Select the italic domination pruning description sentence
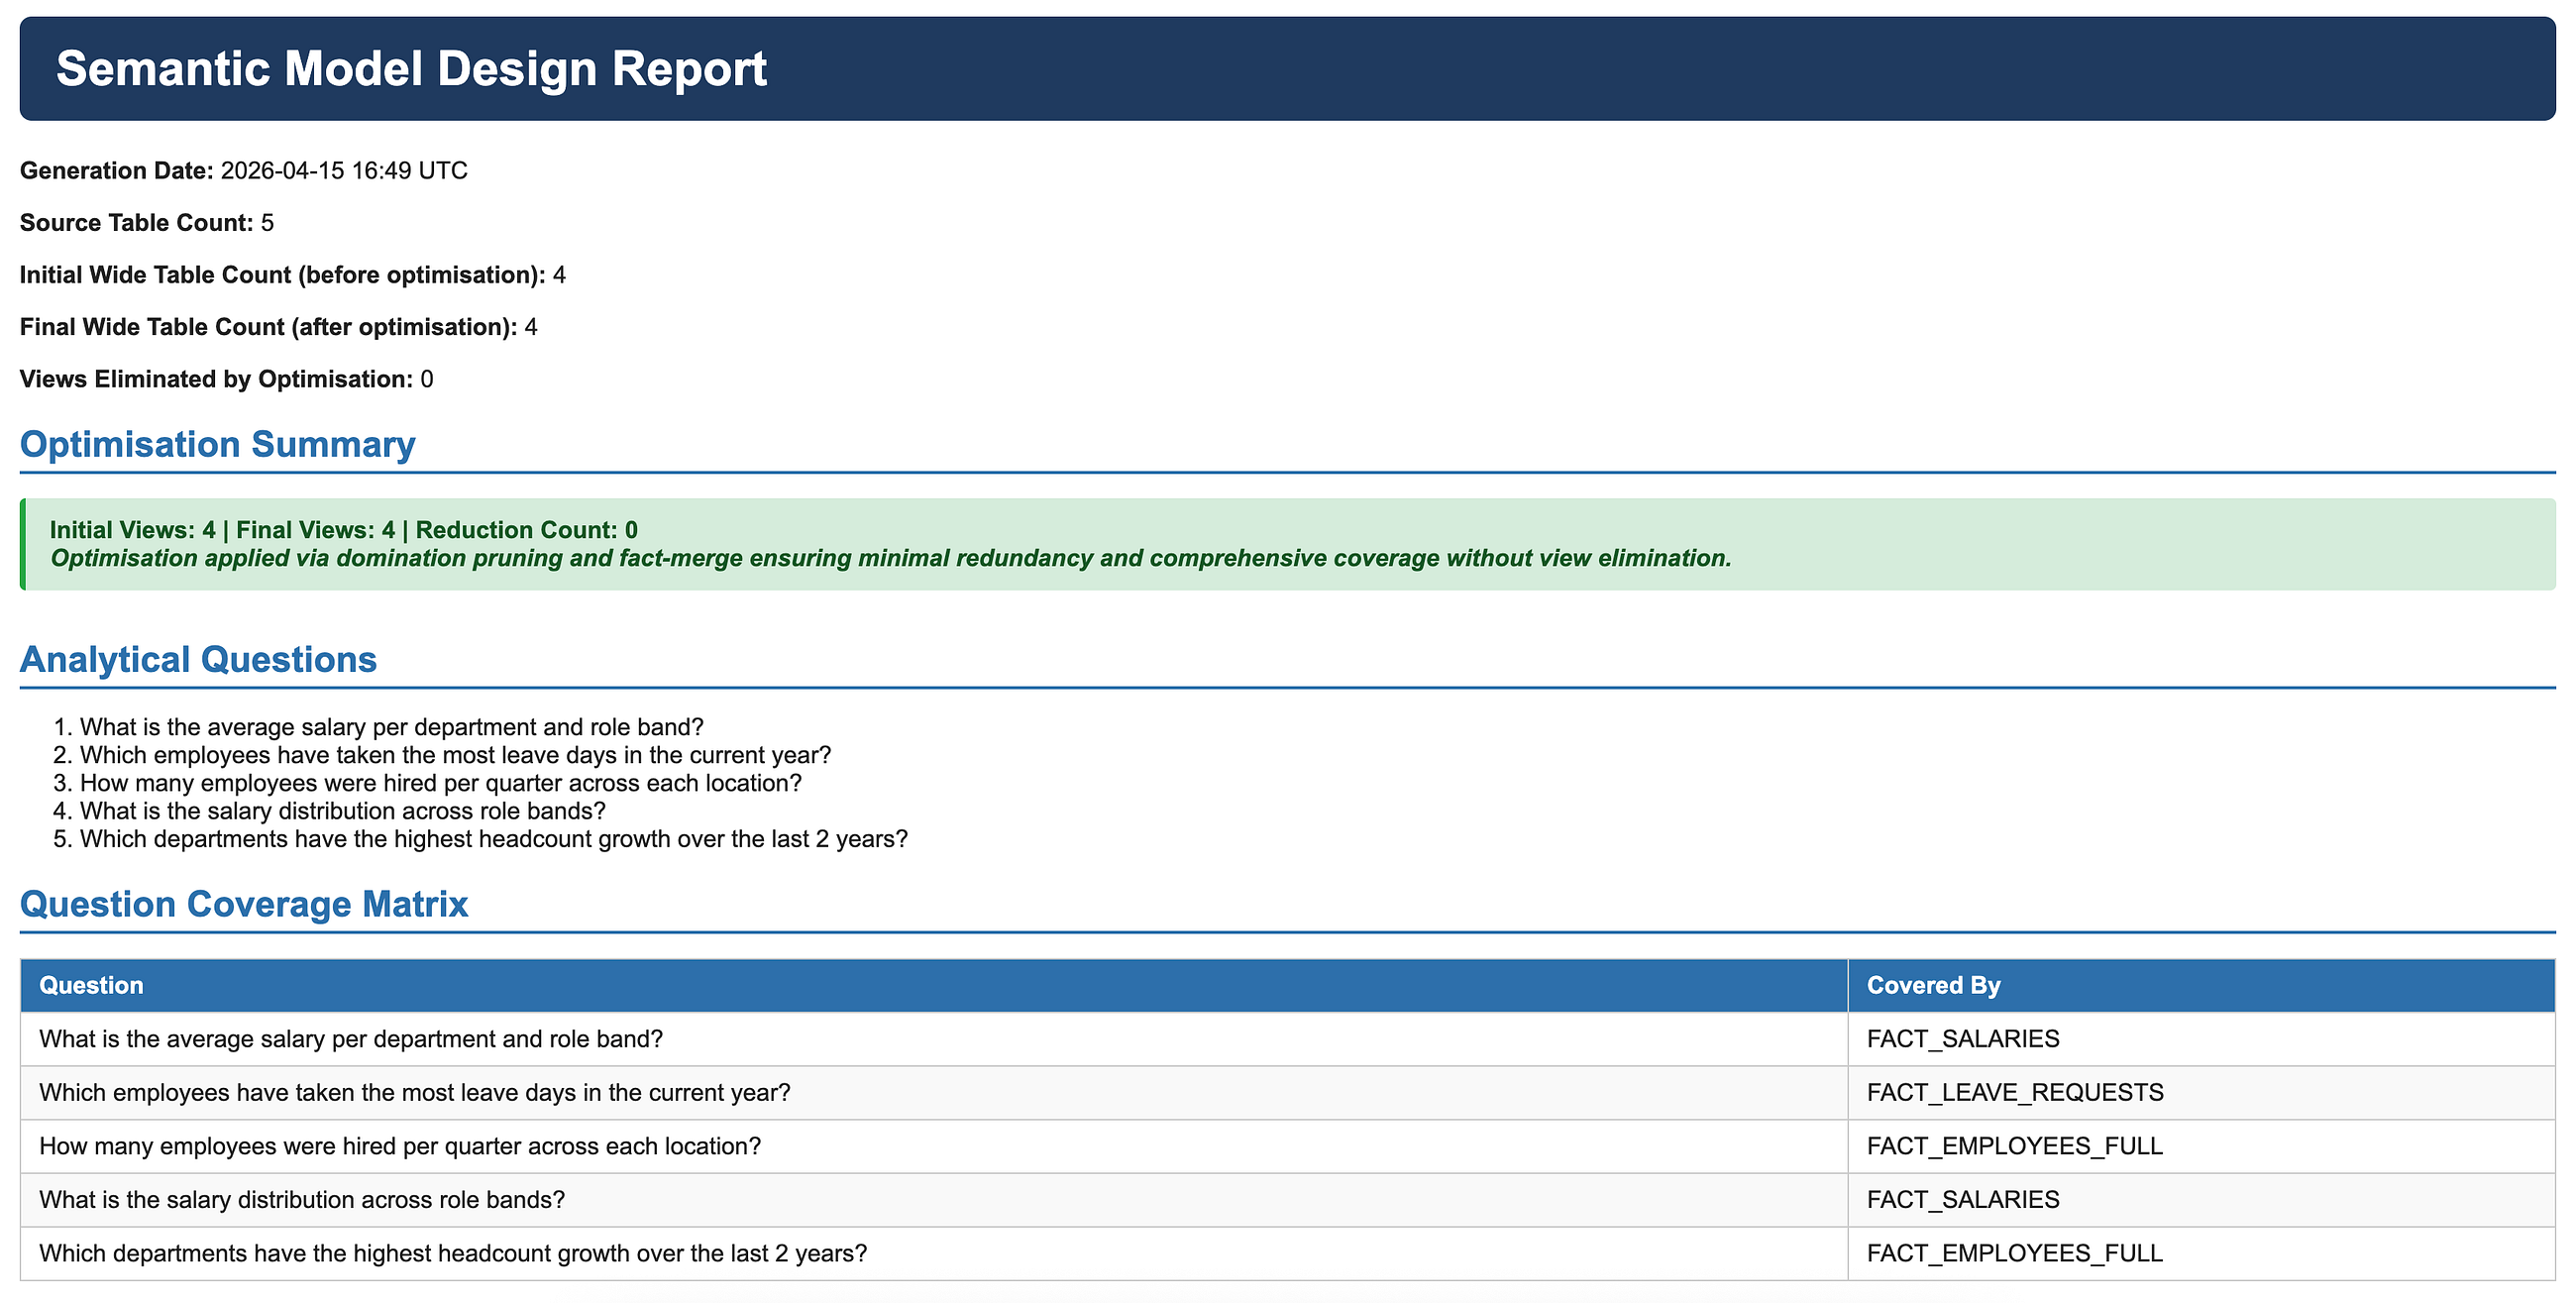Image resolution: width=2576 pixels, height=1303 pixels. point(890,558)
